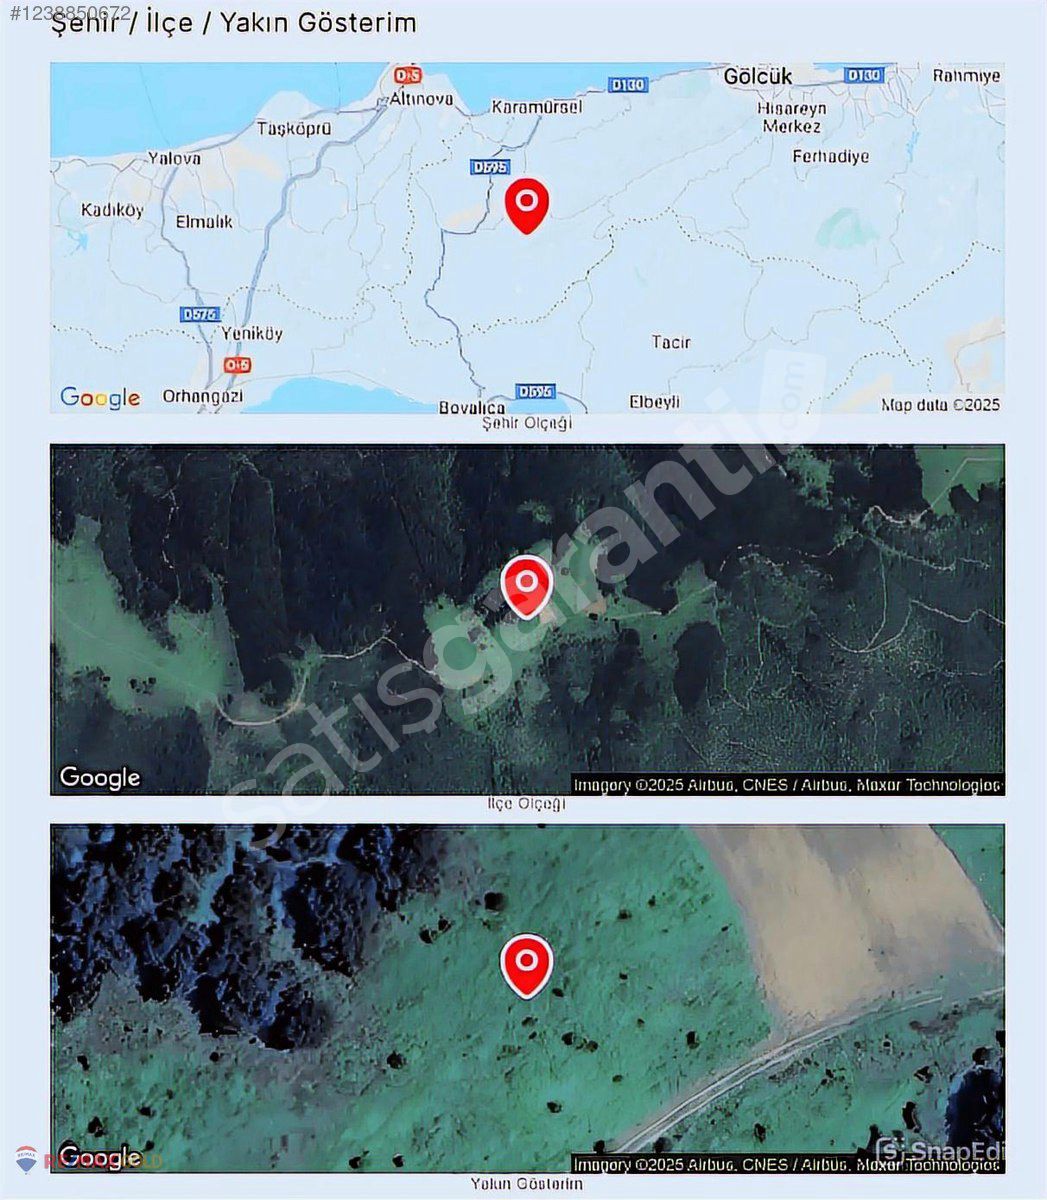Click the D575 road shield near Karamürsel
This screenshot has height=1200, width=1047.
click(488, 168)
